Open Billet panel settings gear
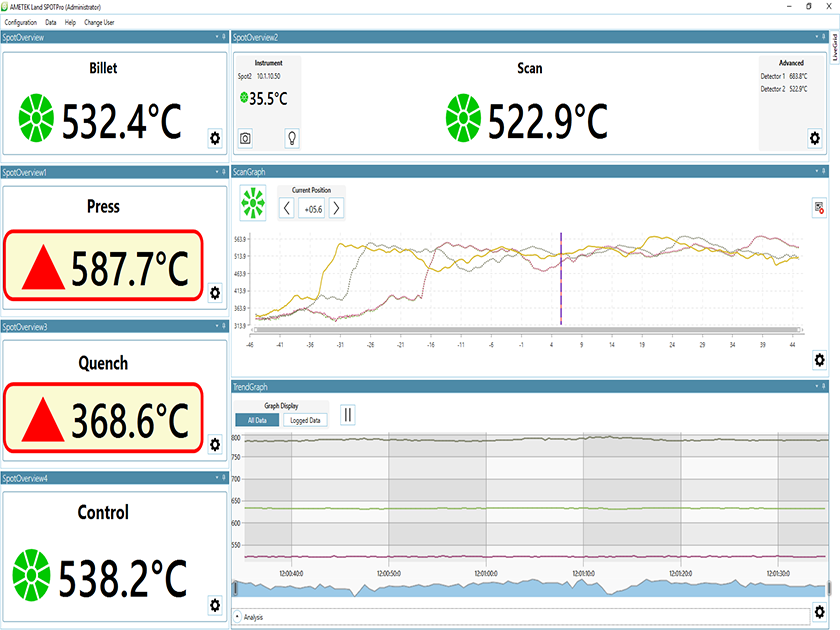The height and width of the screenshot is (630, 840). 214,138
